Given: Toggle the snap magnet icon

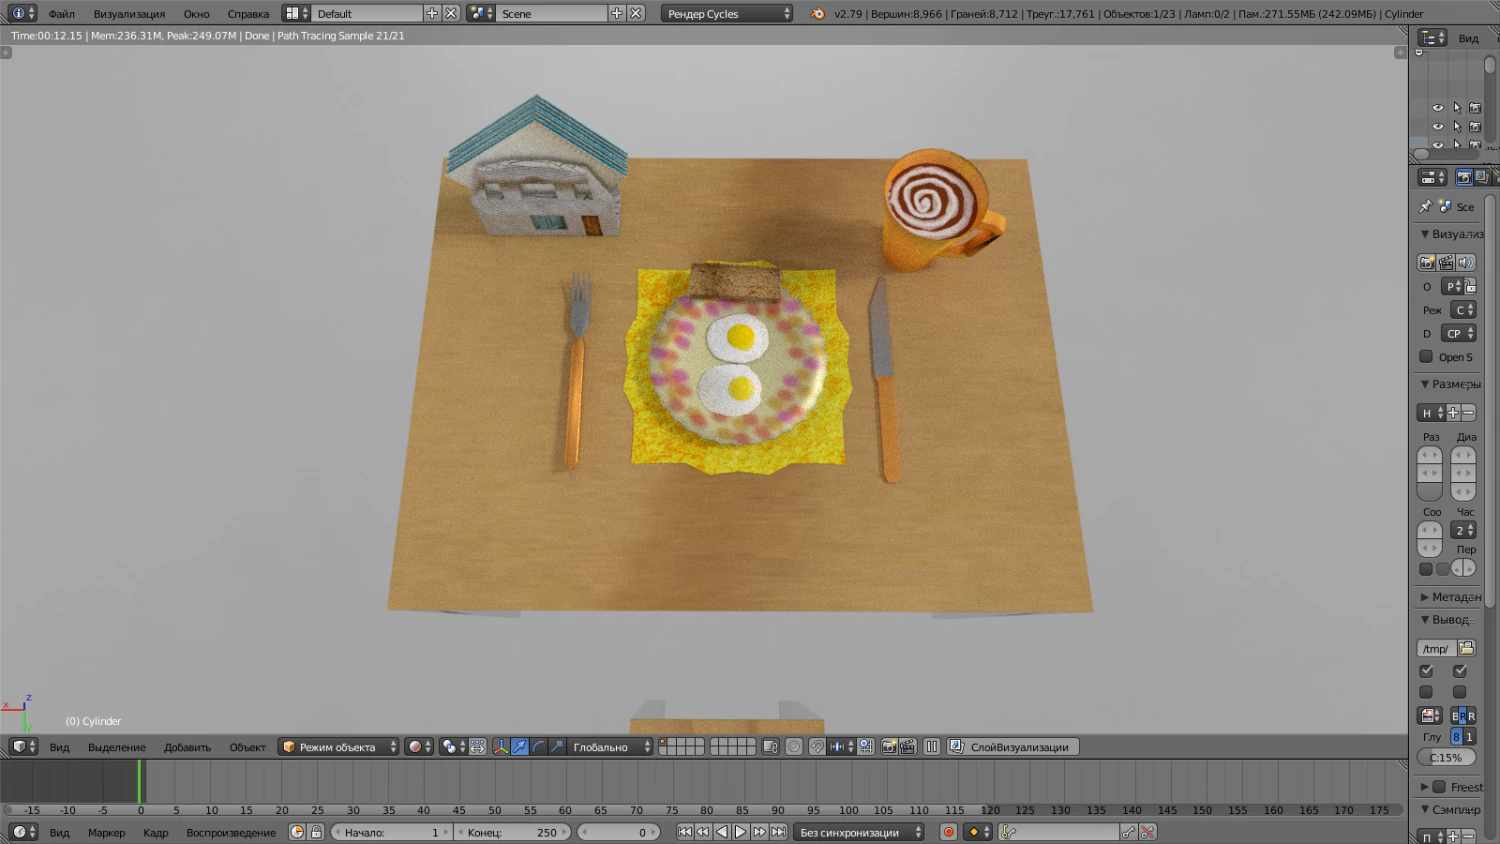Looking at the screenshot, I should [x=819, y=747].
